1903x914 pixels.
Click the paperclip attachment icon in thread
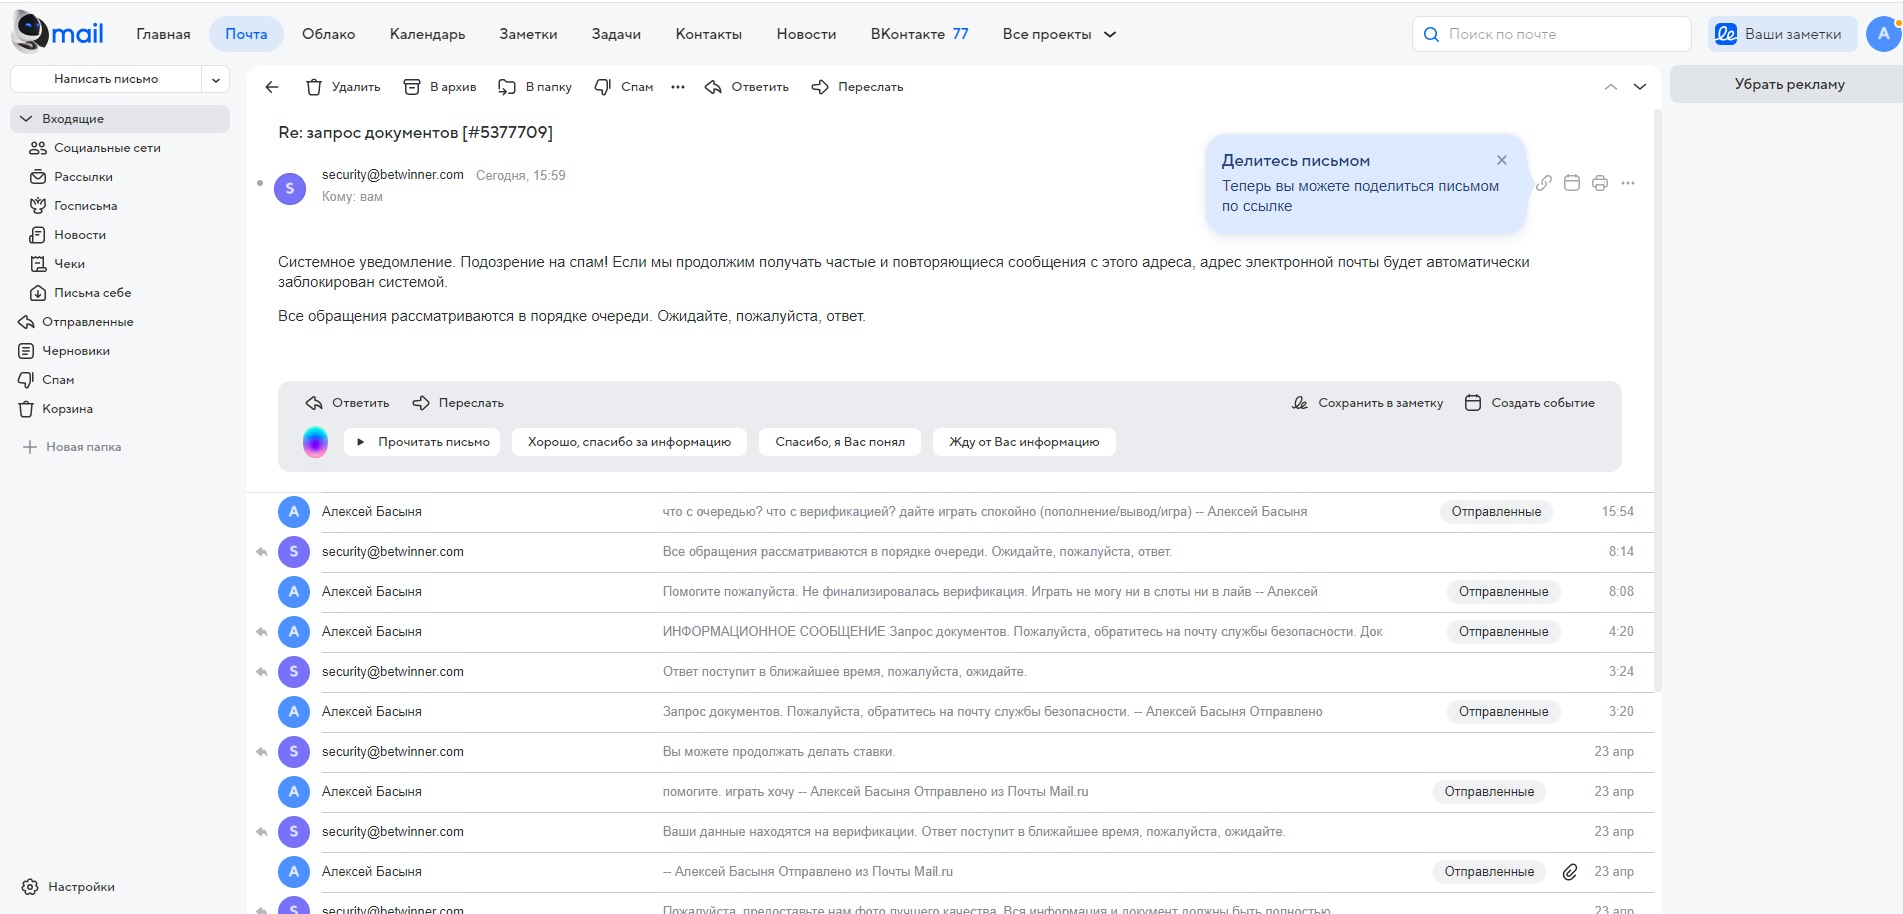(x=1570, y=872)
